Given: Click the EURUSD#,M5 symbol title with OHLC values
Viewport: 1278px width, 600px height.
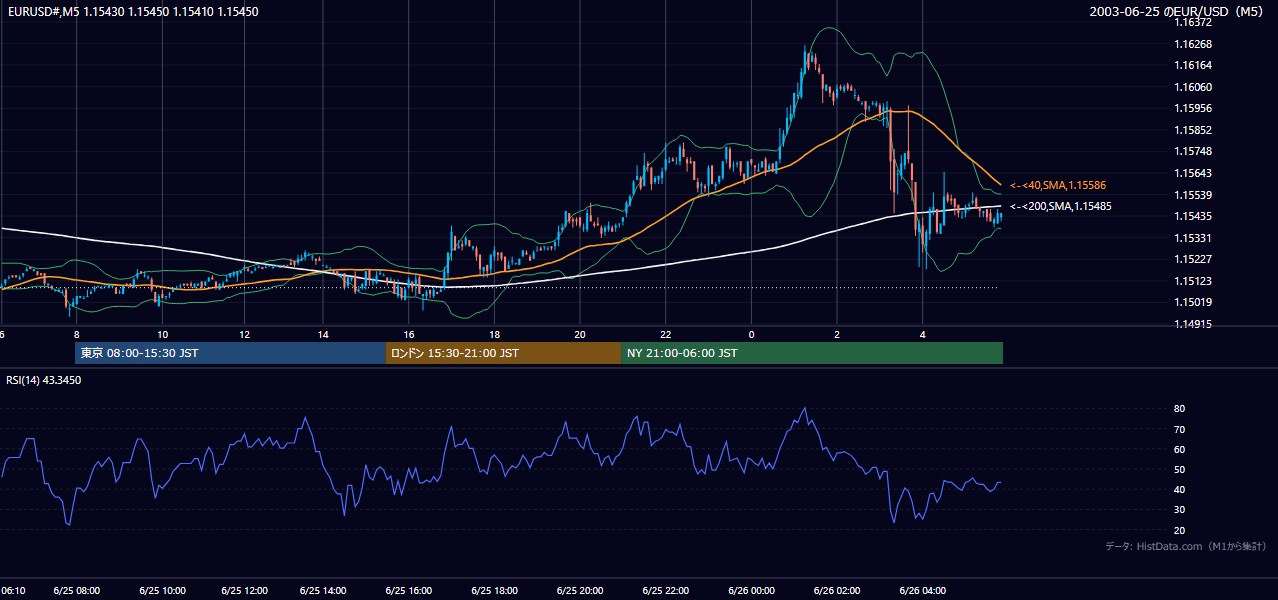Looking at the screenshot, I should tap(132, 12).
